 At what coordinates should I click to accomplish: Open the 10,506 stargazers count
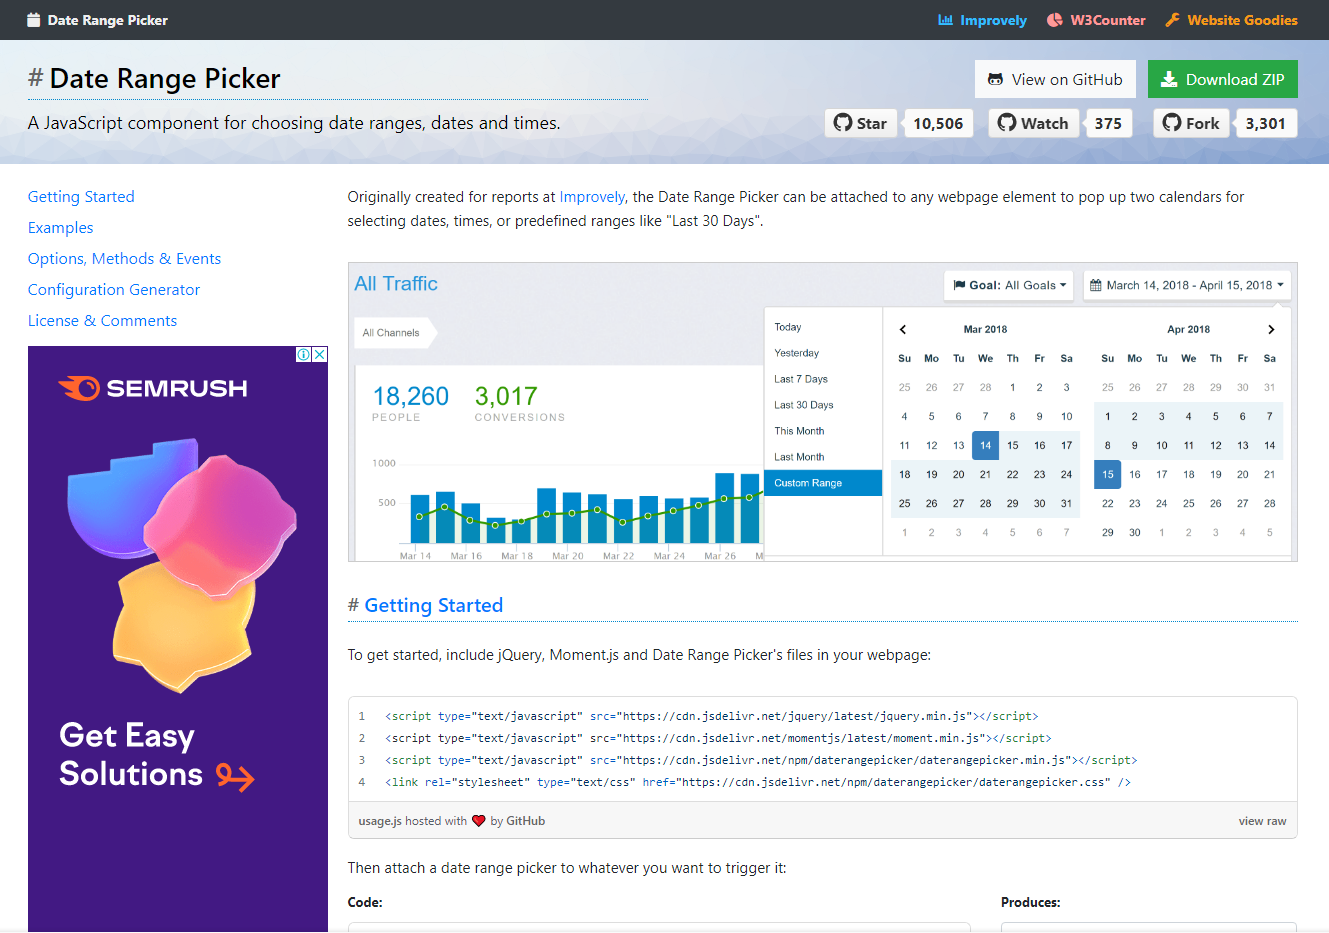(x=938, y=123)
